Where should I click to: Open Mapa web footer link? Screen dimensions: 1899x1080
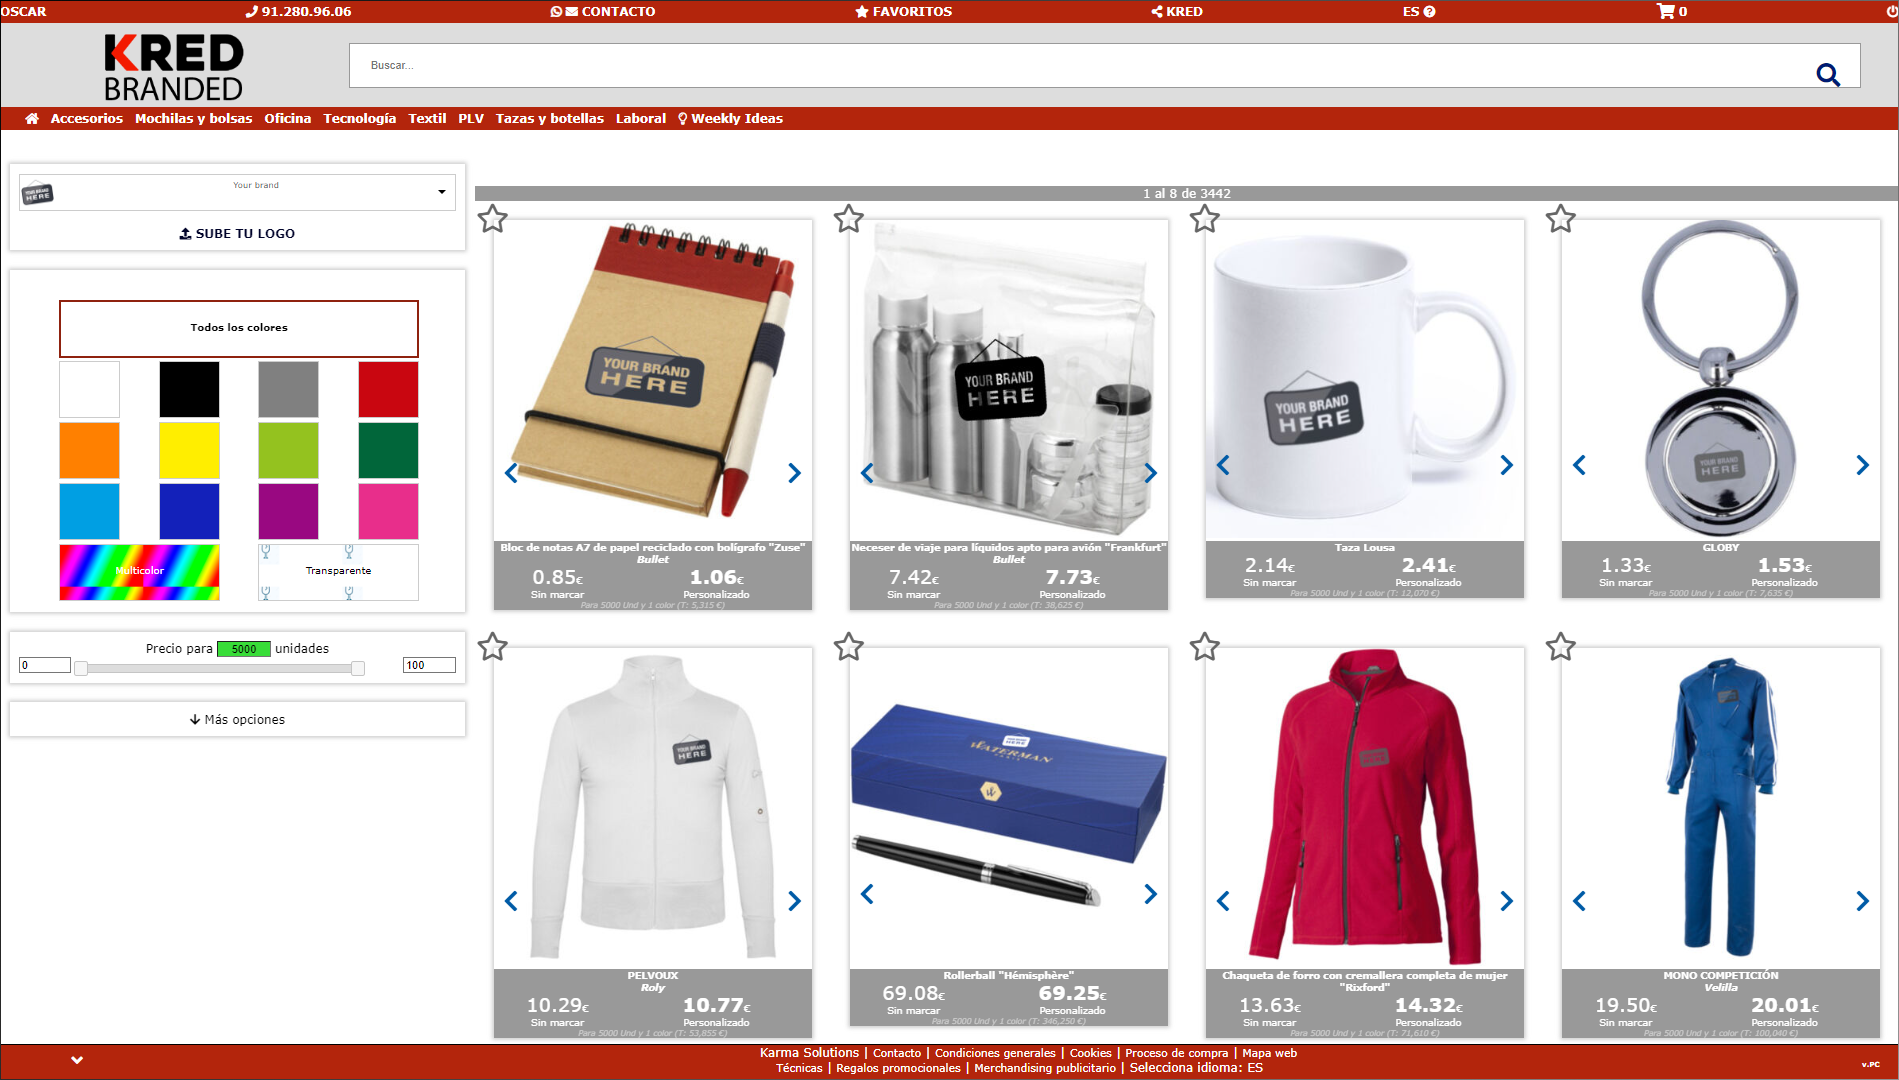click(x=1269, y=1053)
